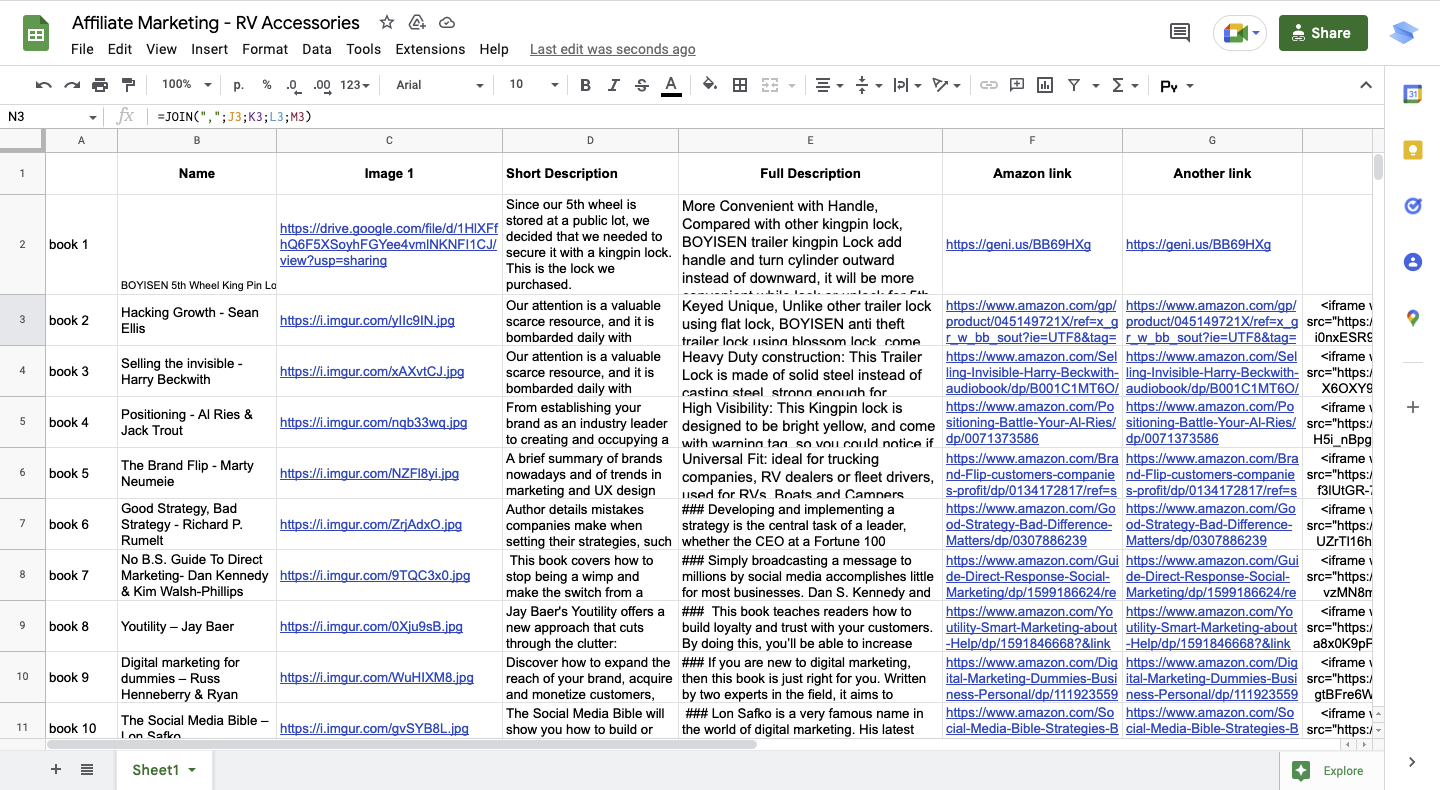Open the text wrapping dropdown
This screenshot has height=790, width=1440.
coord(906,85)
